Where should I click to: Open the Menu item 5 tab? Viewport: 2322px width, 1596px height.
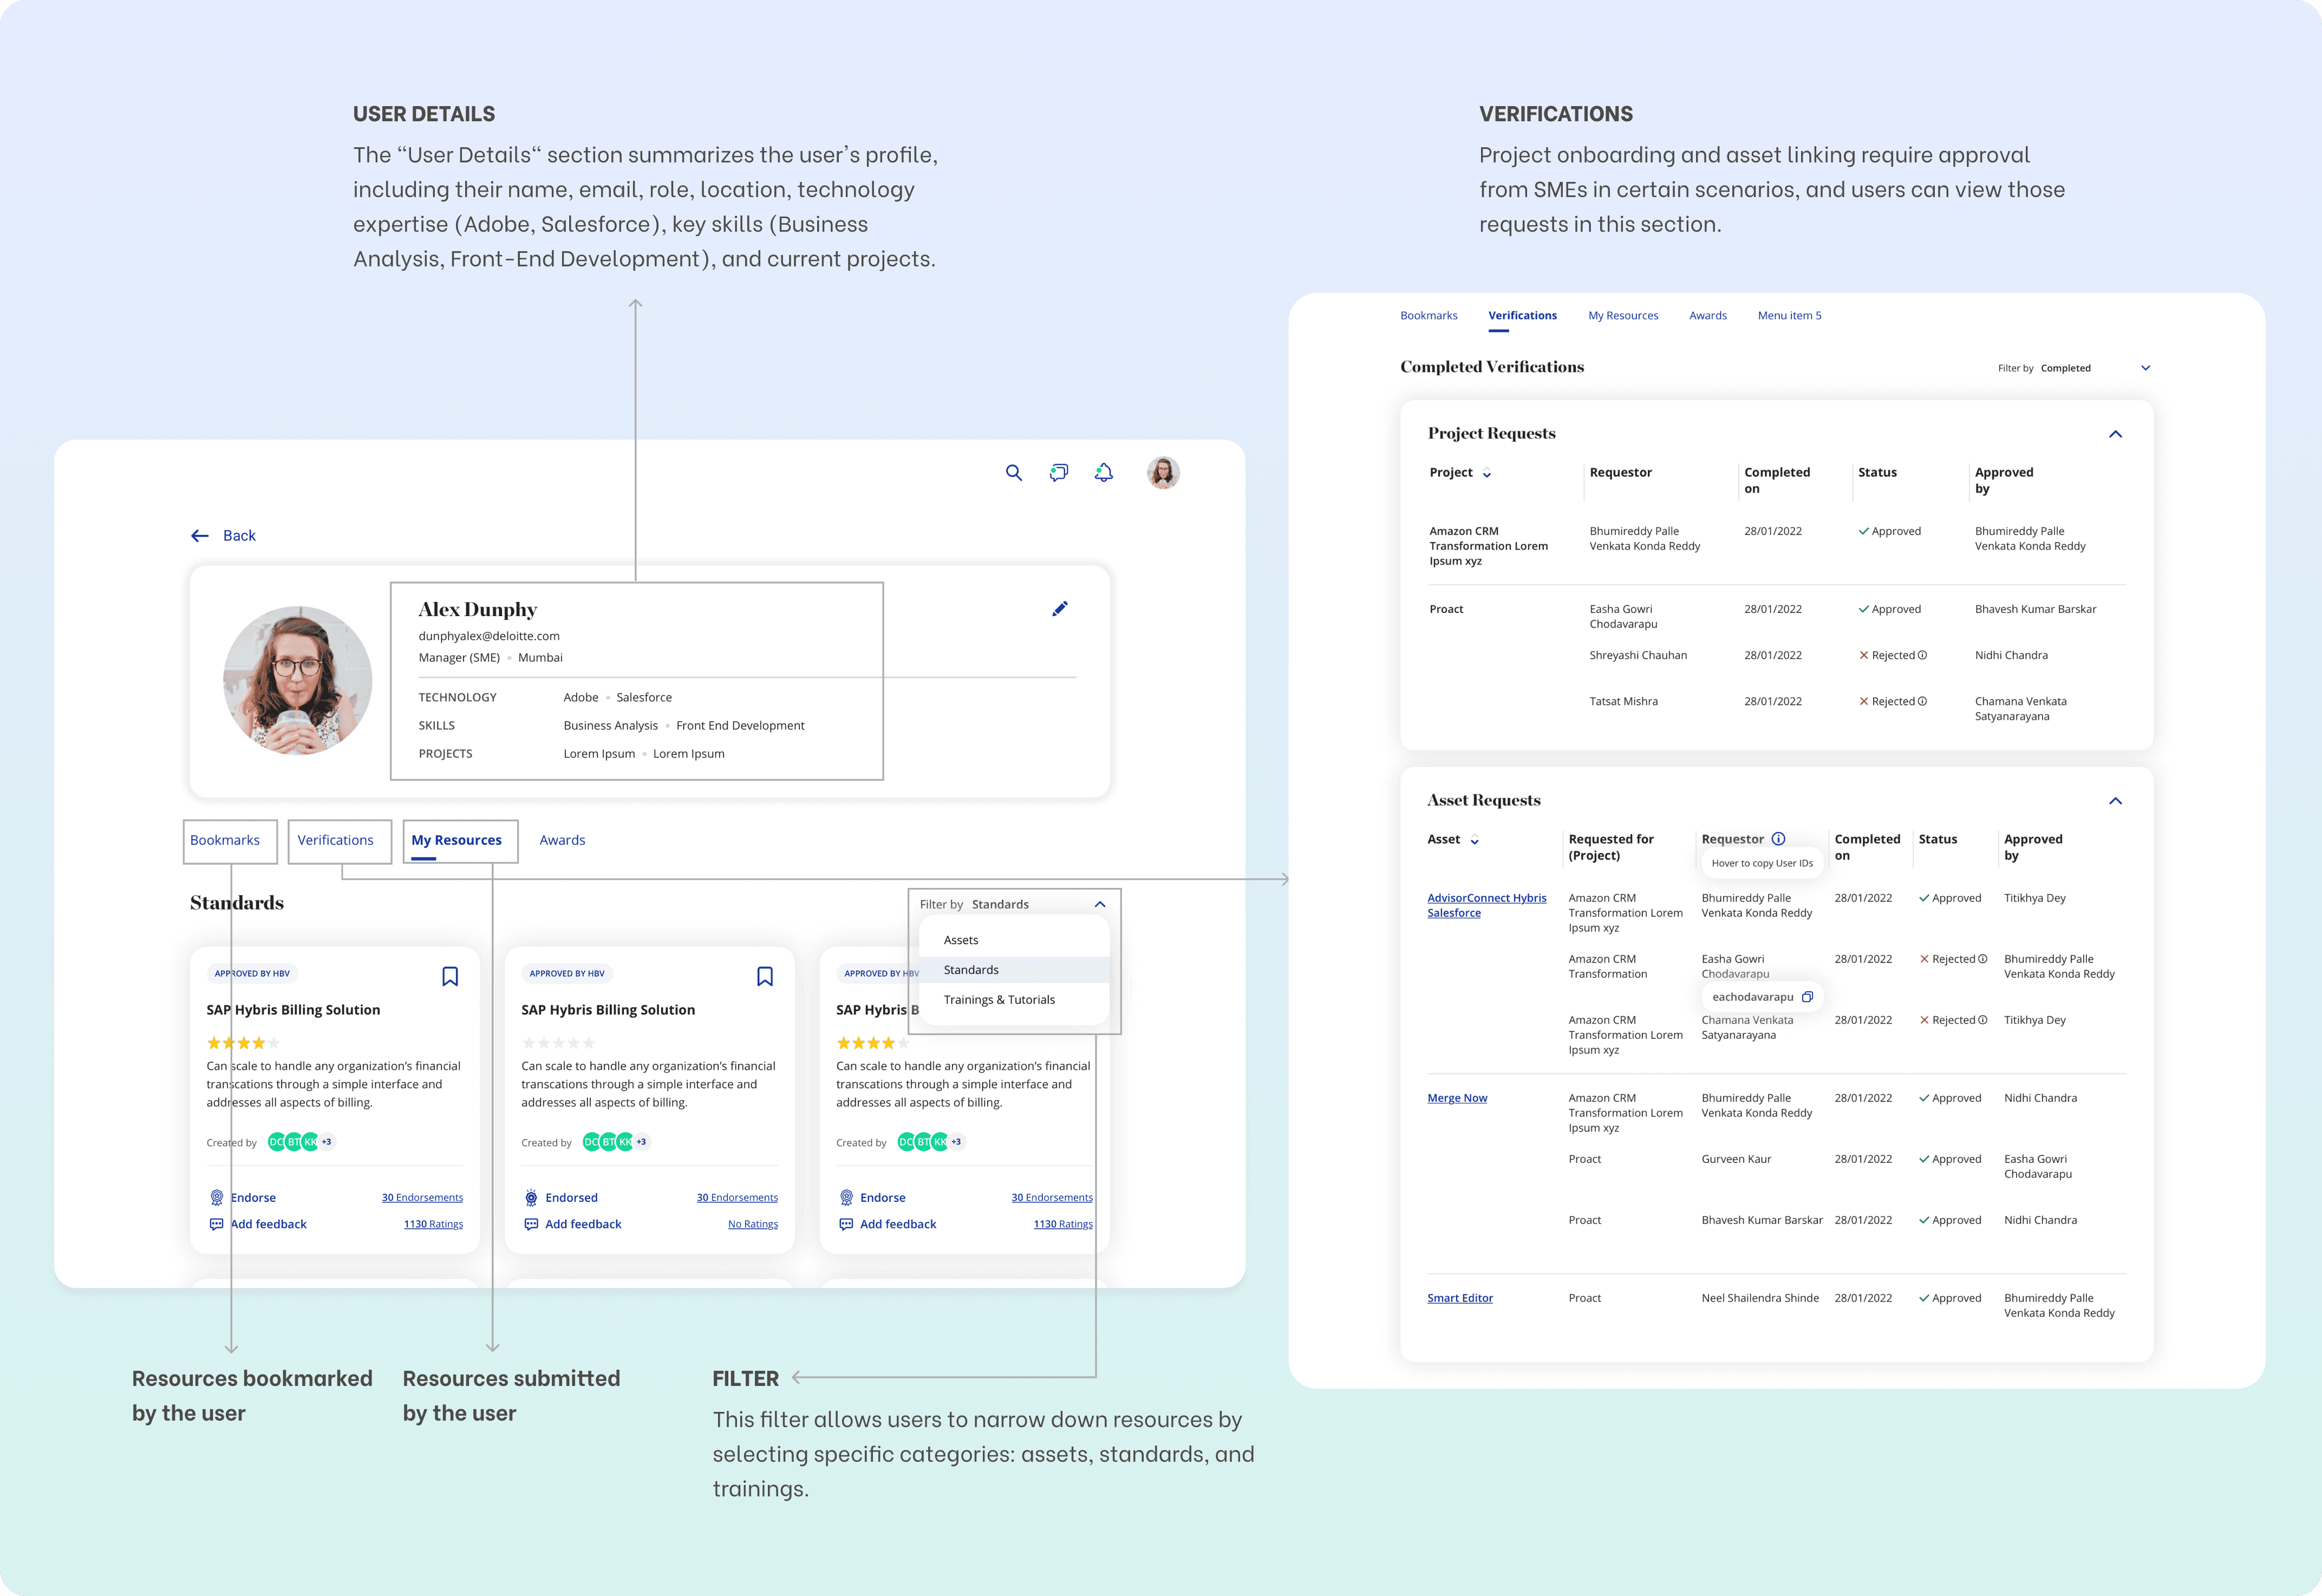(x=1789, y=315)
